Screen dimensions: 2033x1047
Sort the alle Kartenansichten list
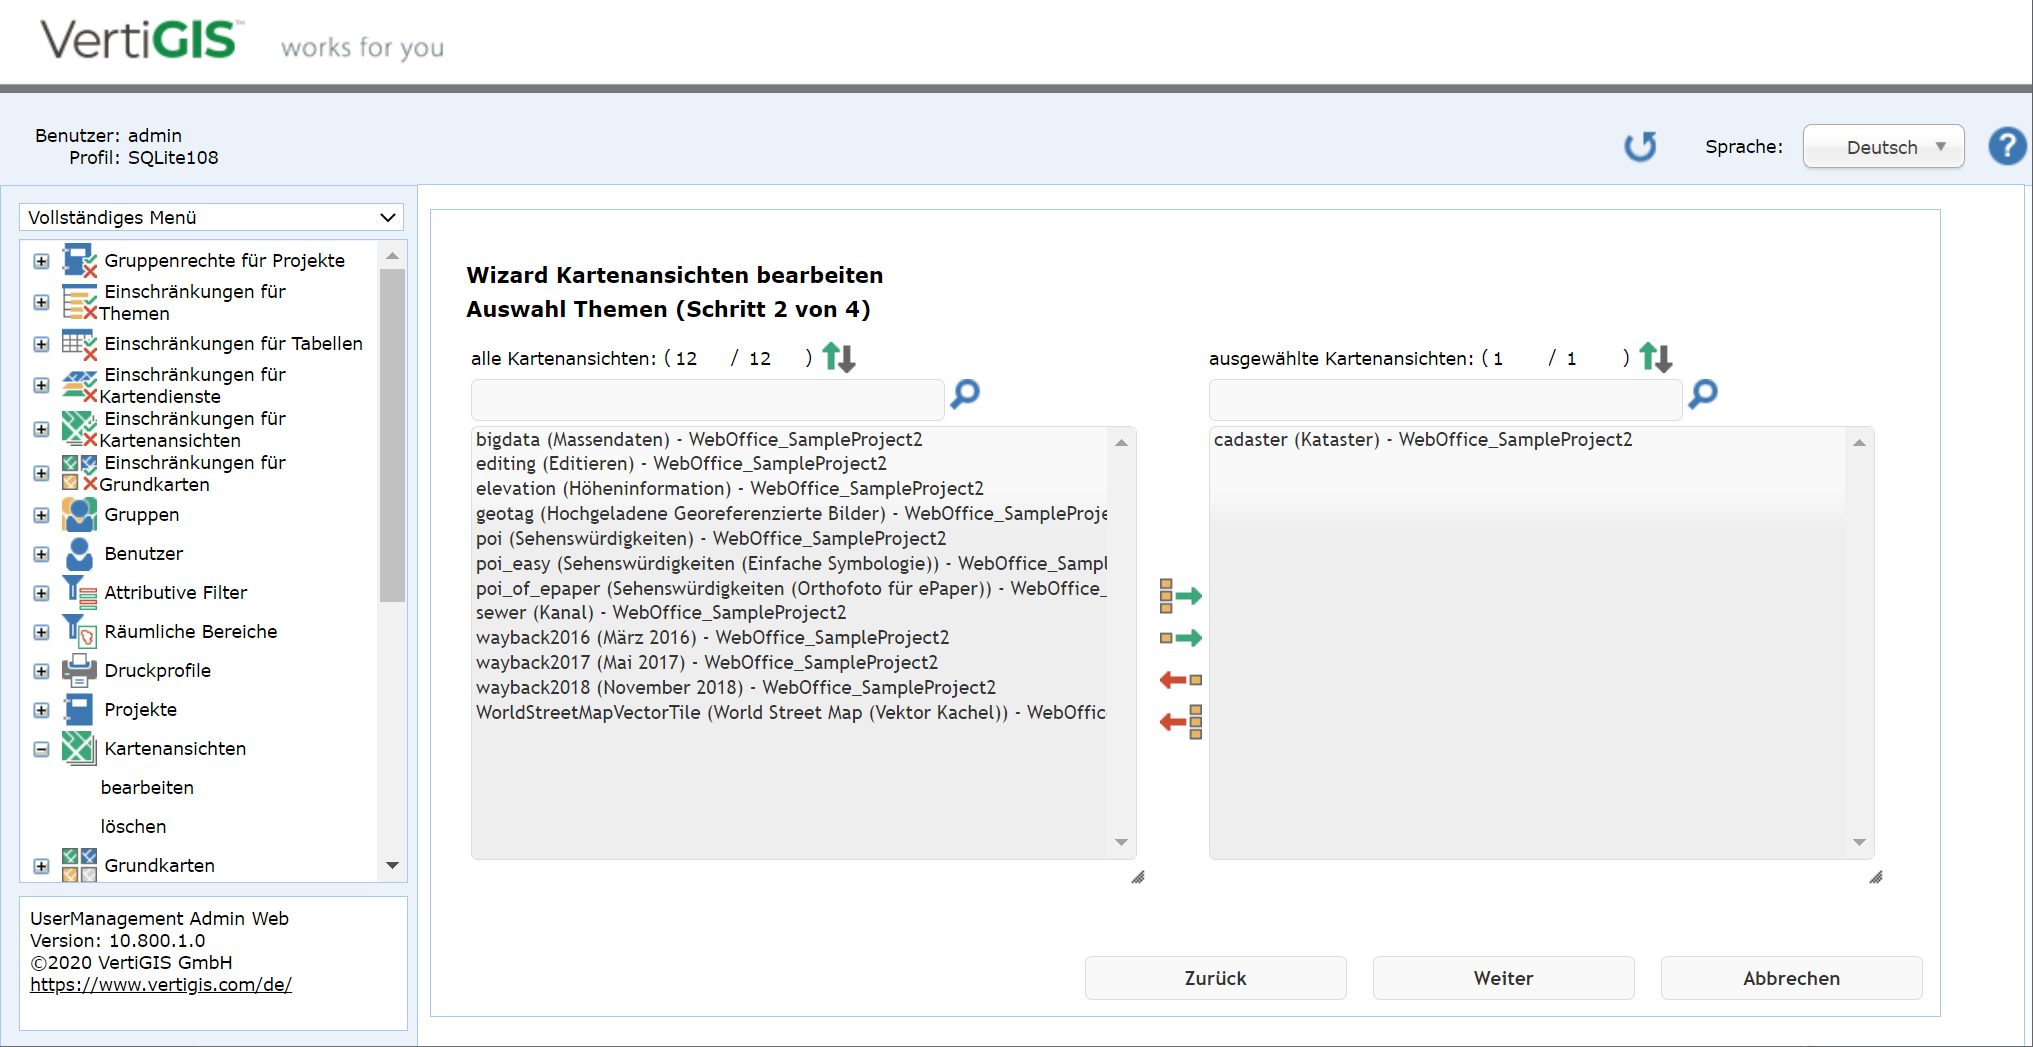(838, 357)
